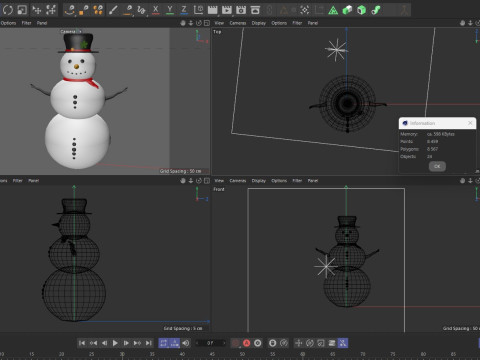Maximize the perspective viewport with its toggle icon
Viewport: 480px width, 360px height.
[207, 23]
